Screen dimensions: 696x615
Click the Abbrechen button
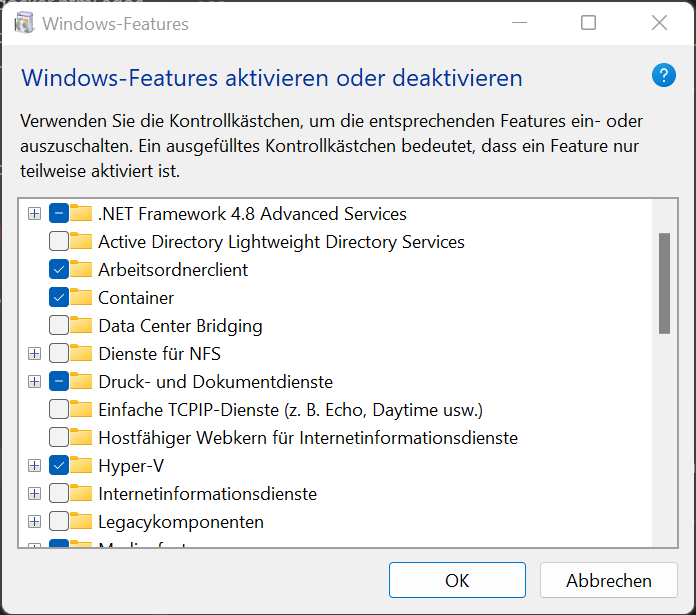tap(609, 580)
